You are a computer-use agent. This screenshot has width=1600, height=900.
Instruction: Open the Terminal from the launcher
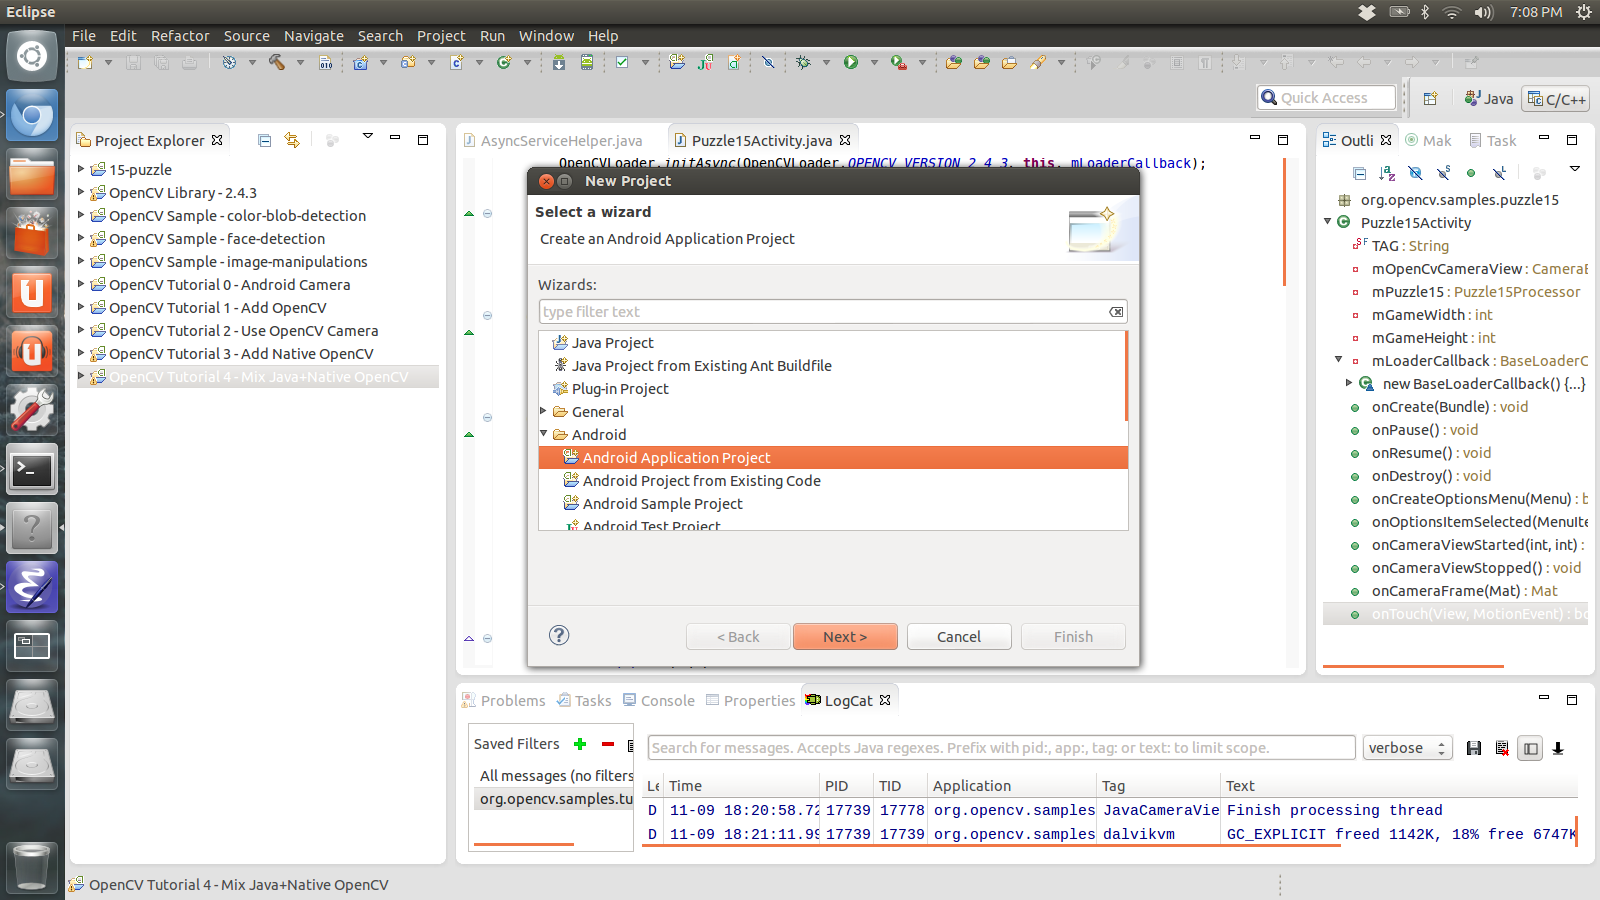pyautogui.click(x=32, y=470)
